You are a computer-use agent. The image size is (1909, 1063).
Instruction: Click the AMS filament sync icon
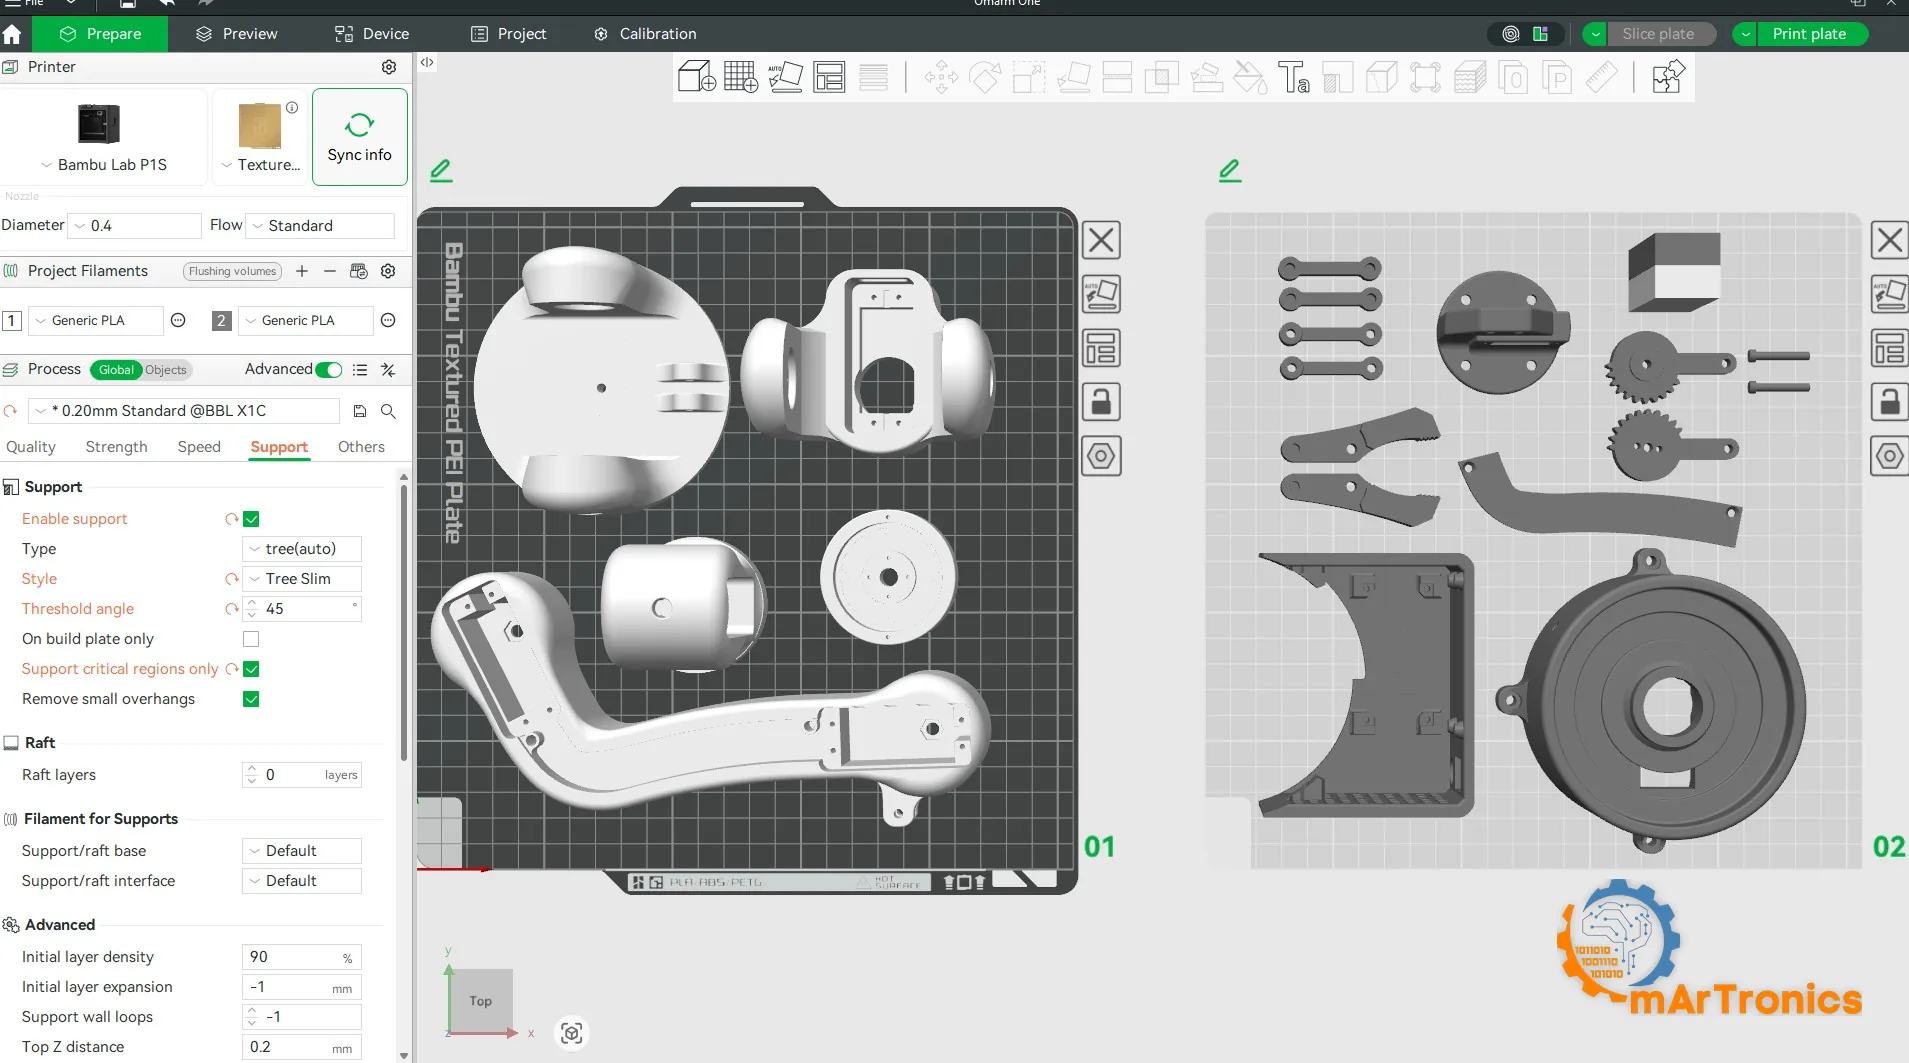(359, 271)
